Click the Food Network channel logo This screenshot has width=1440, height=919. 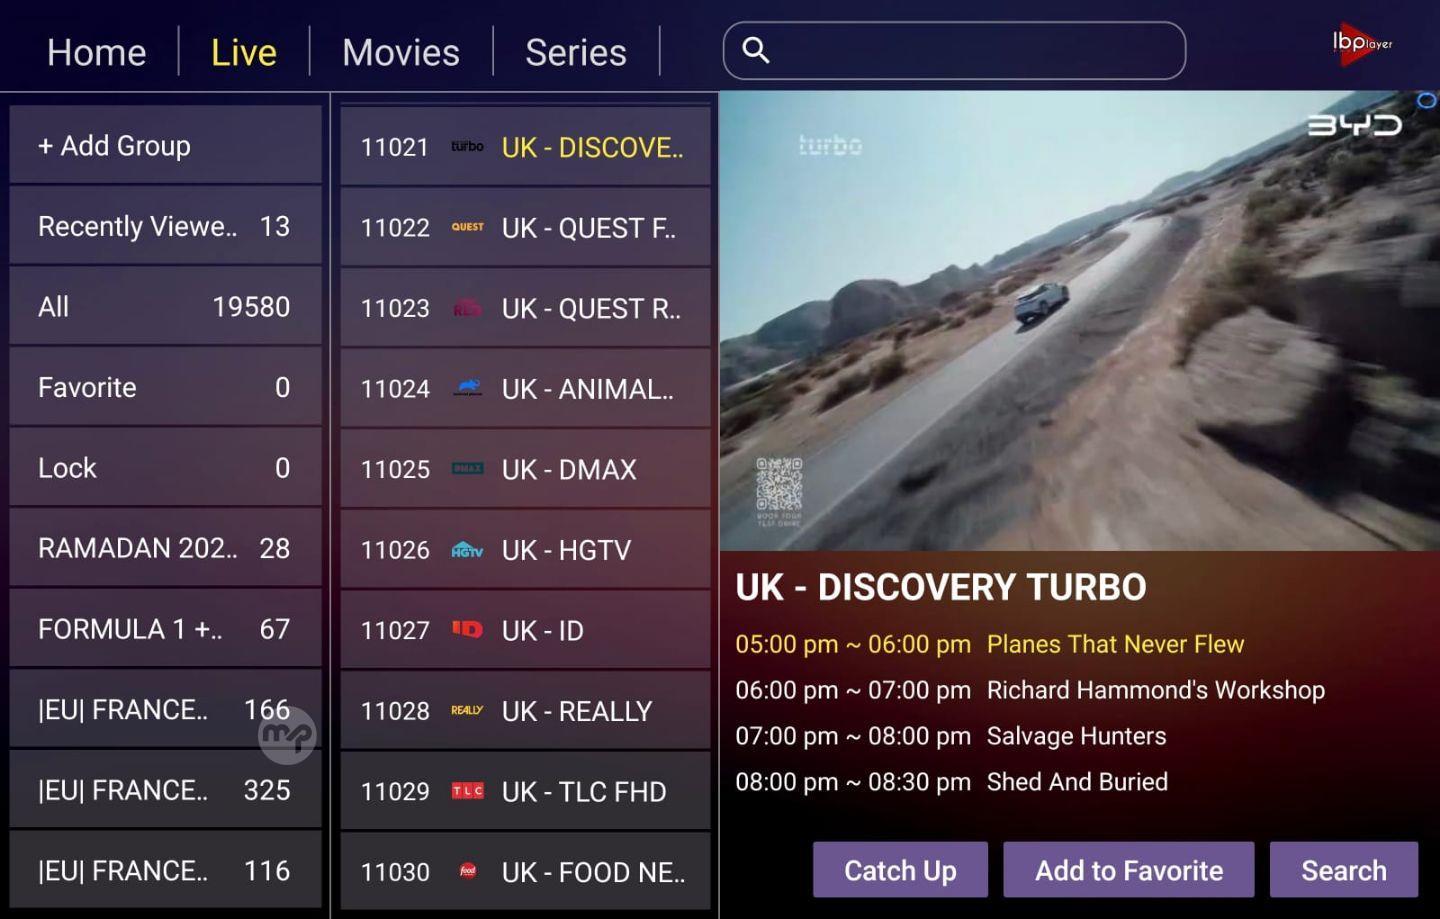(x=467, y=871)
